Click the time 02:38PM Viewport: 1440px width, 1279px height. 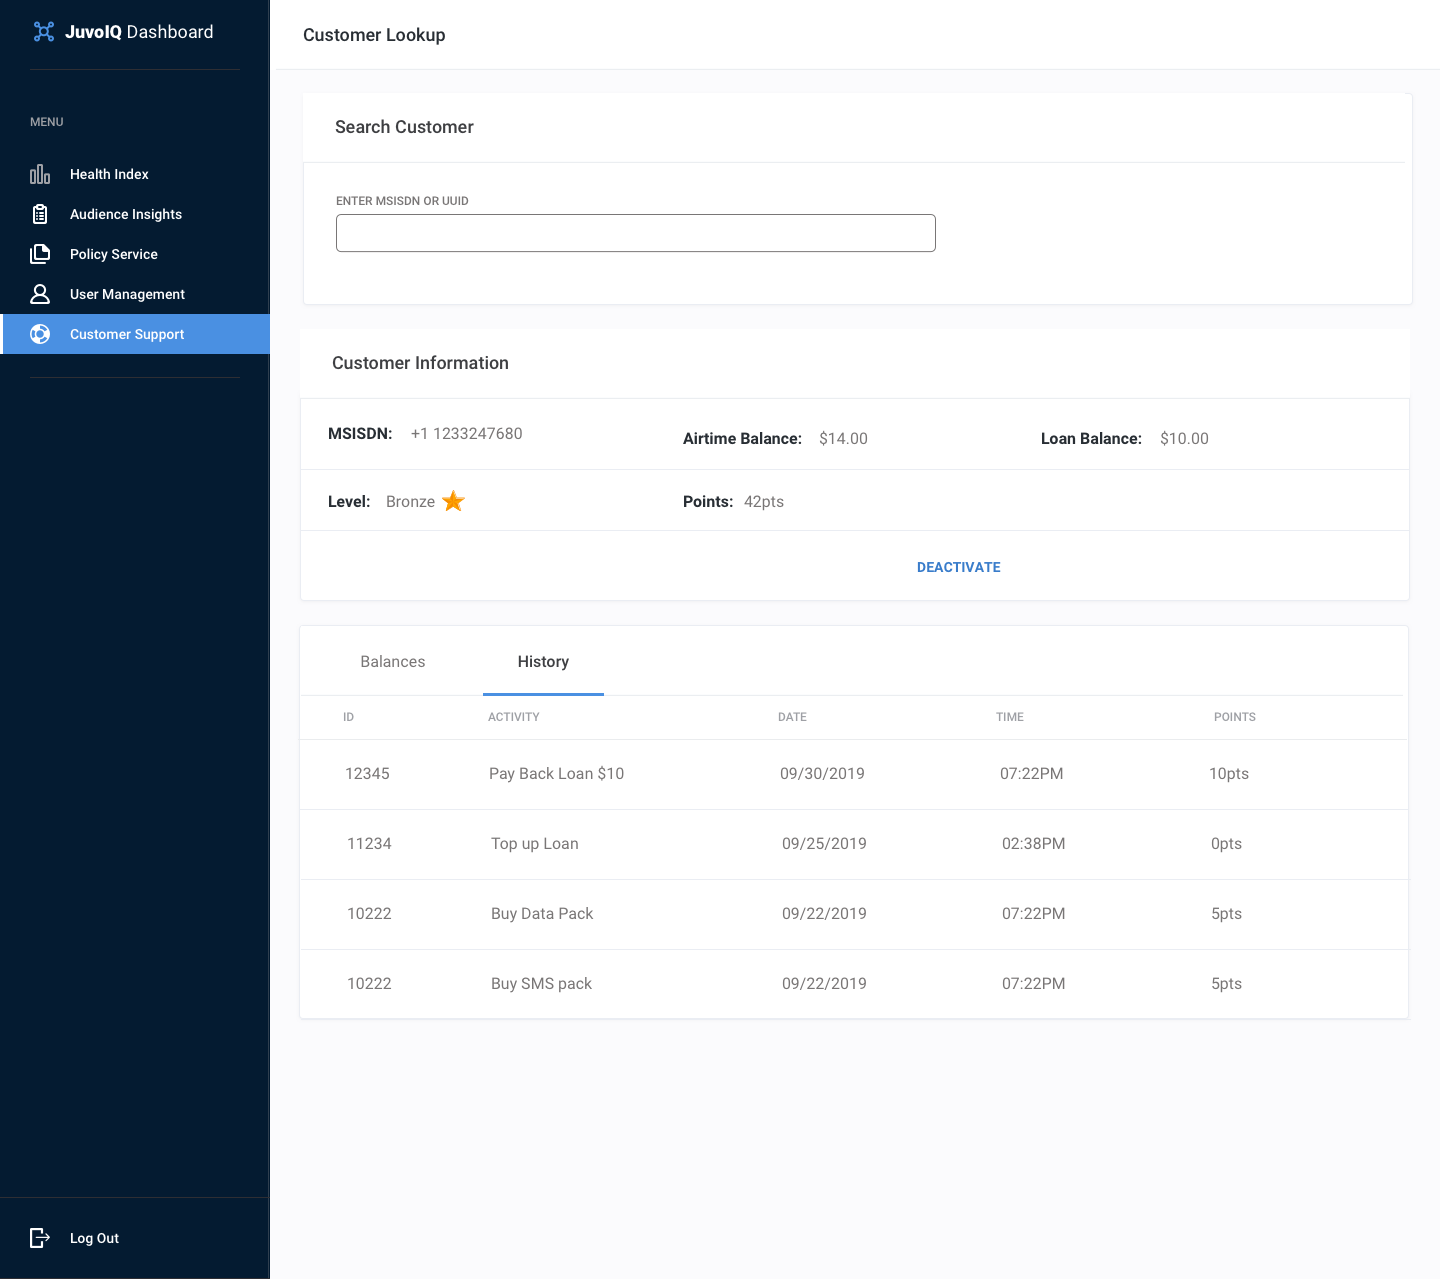coord(1033,844)
